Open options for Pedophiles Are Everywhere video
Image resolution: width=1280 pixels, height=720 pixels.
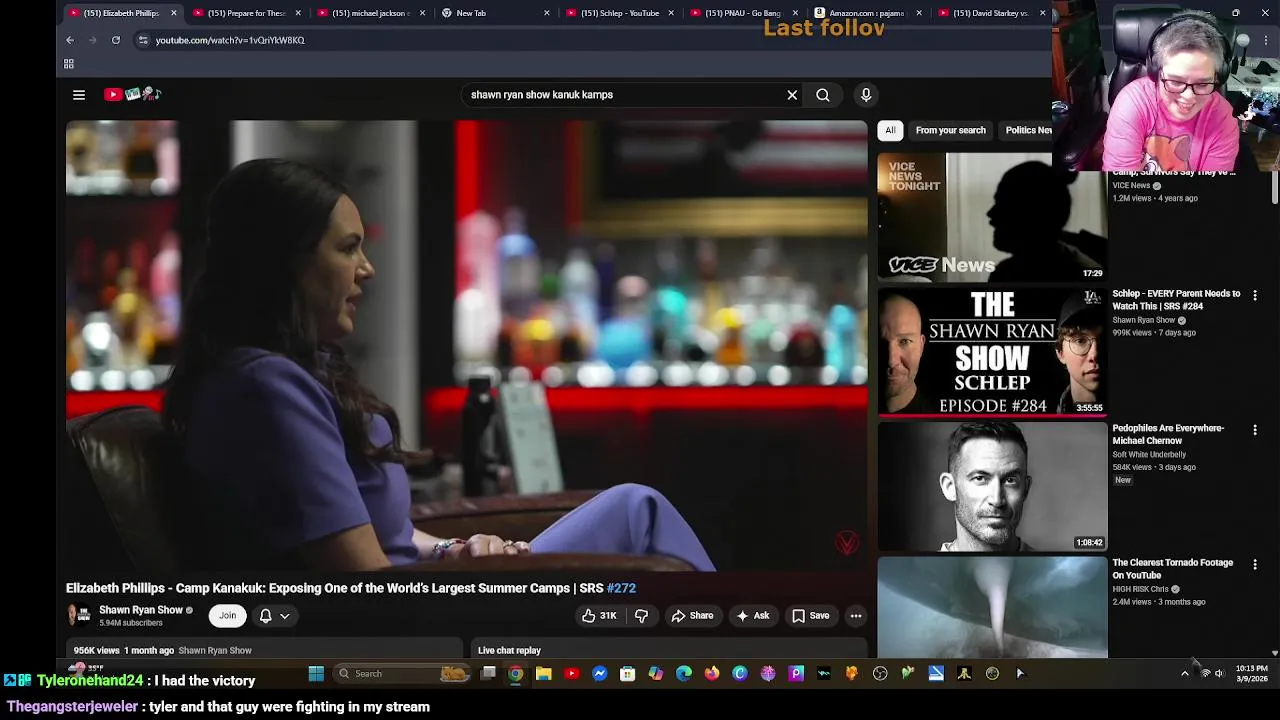click(1255, 430)
